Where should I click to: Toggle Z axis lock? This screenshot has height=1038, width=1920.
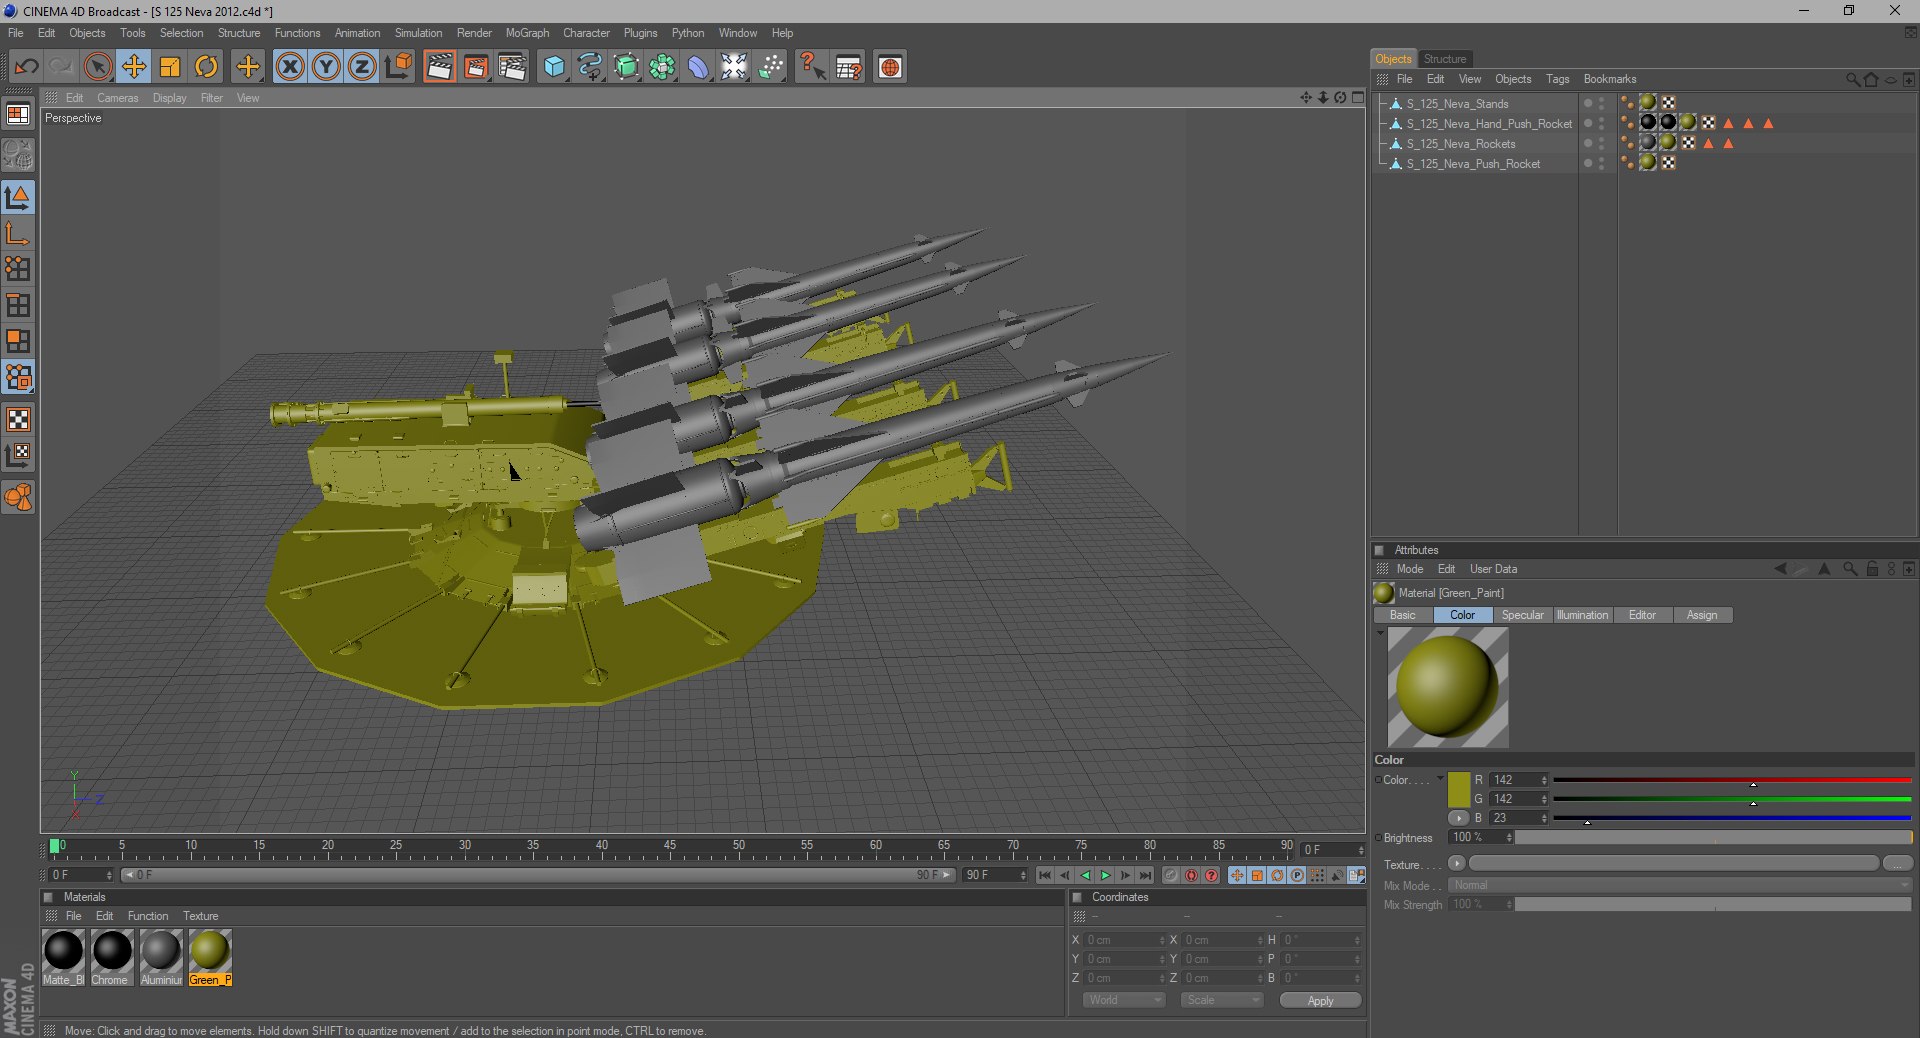point(362,67)
